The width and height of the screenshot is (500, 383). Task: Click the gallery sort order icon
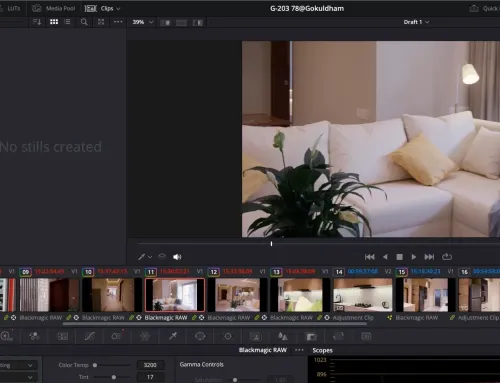click(37, 22)
